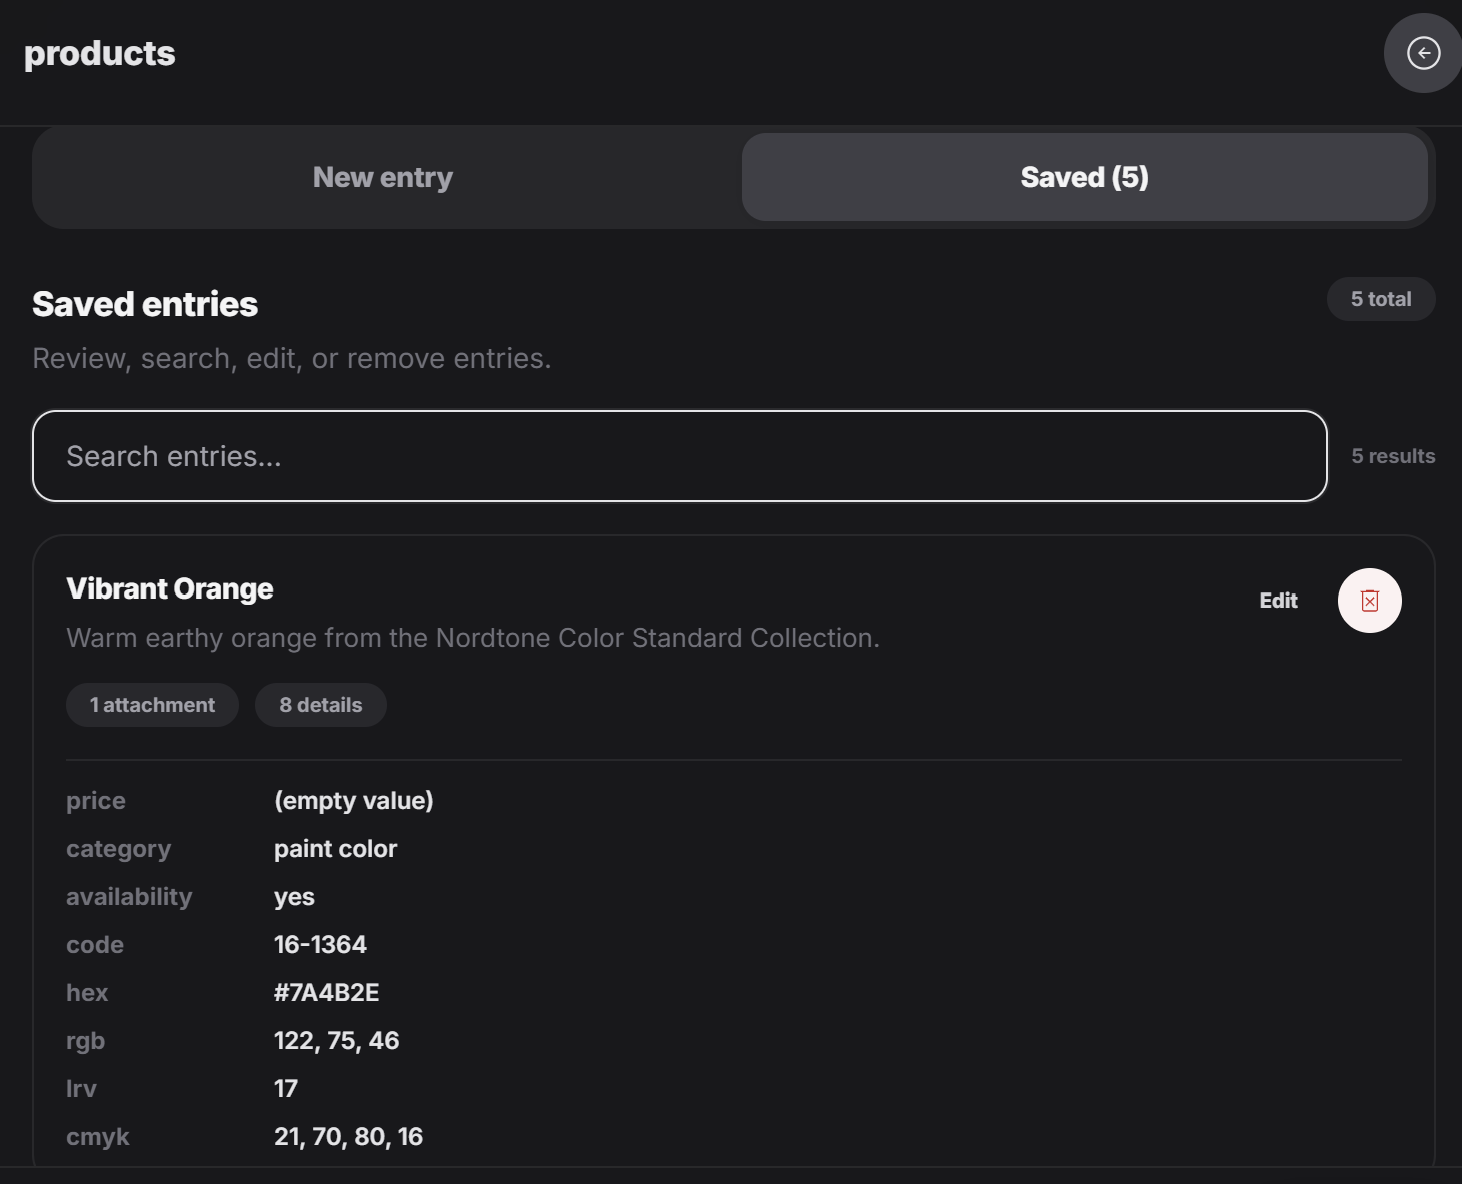Click the code value 16-1364
The height and width of the screenshot is (1184, 1462).
coord(320,945)
